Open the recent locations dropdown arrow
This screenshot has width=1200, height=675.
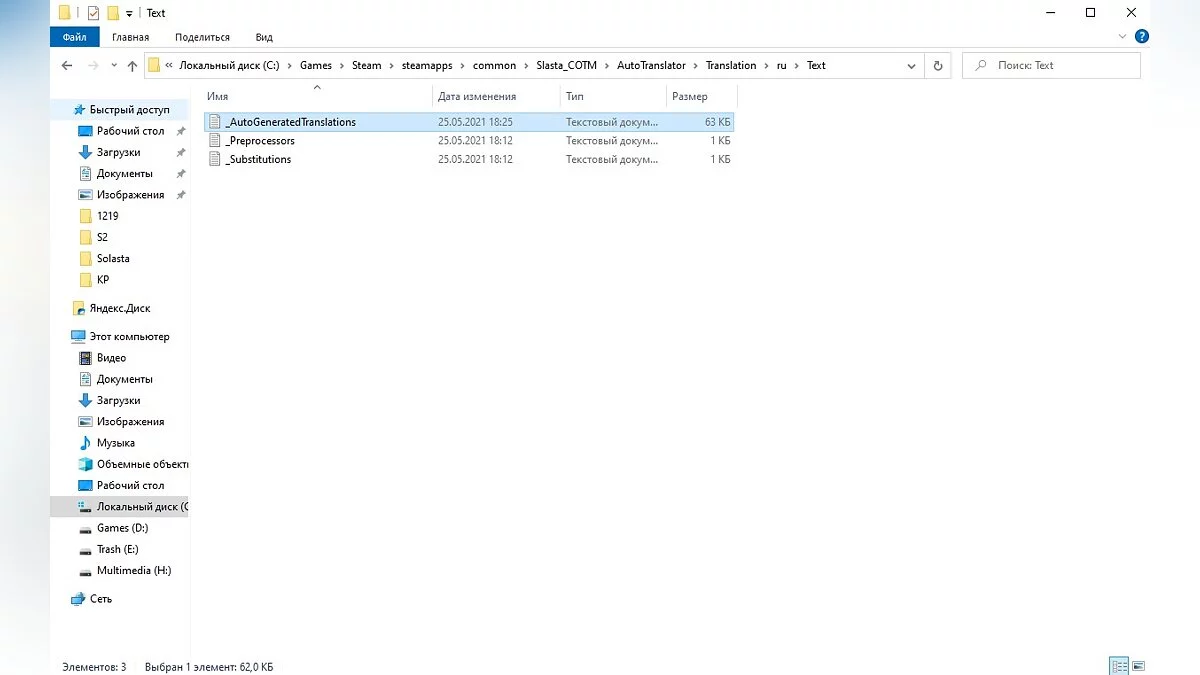114,66
